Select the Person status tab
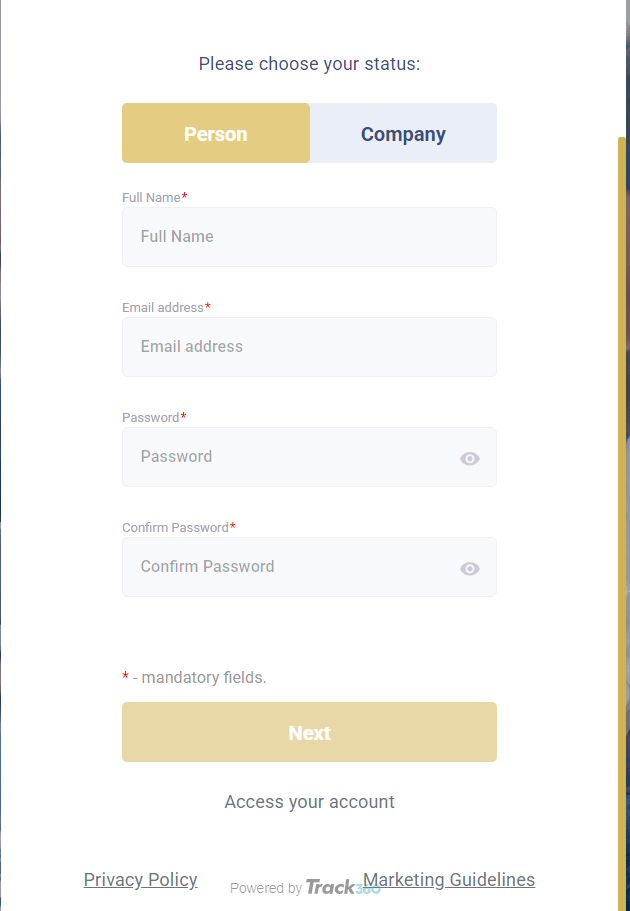This screenshot has width=630, height=911. click(x=215, y=132)
